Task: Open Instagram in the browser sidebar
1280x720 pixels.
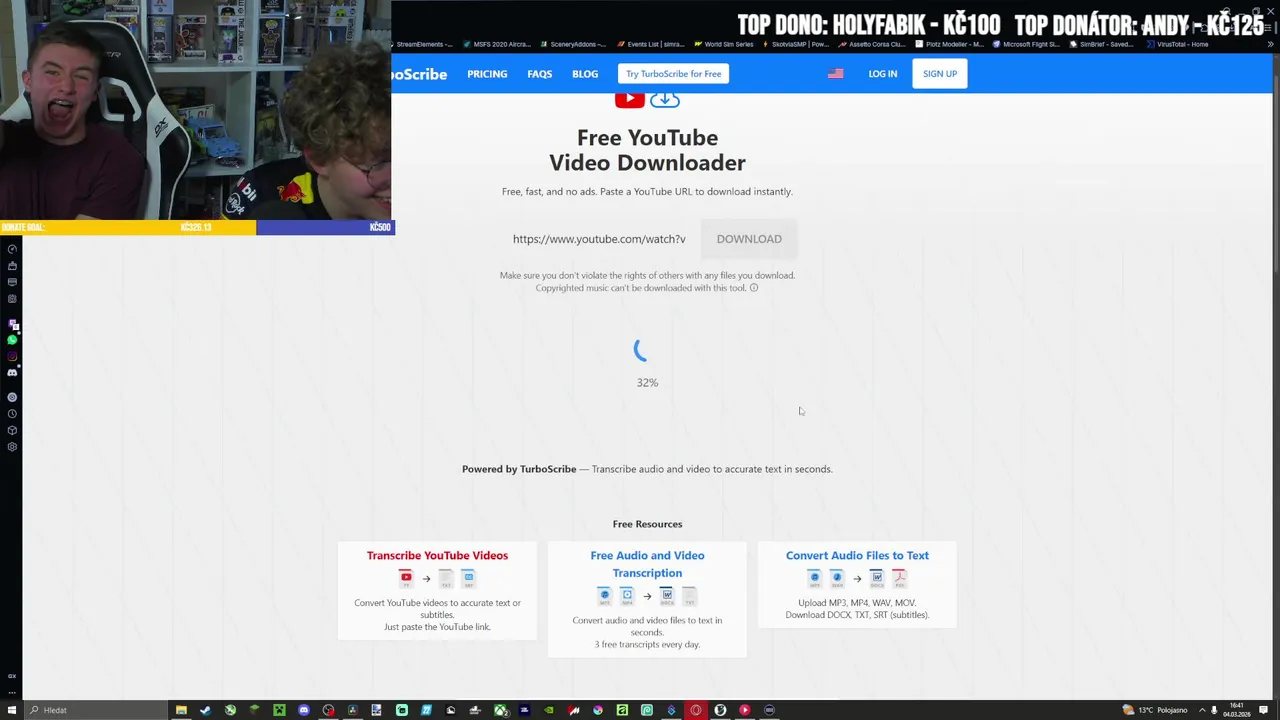Action: [x=12, y=356]
